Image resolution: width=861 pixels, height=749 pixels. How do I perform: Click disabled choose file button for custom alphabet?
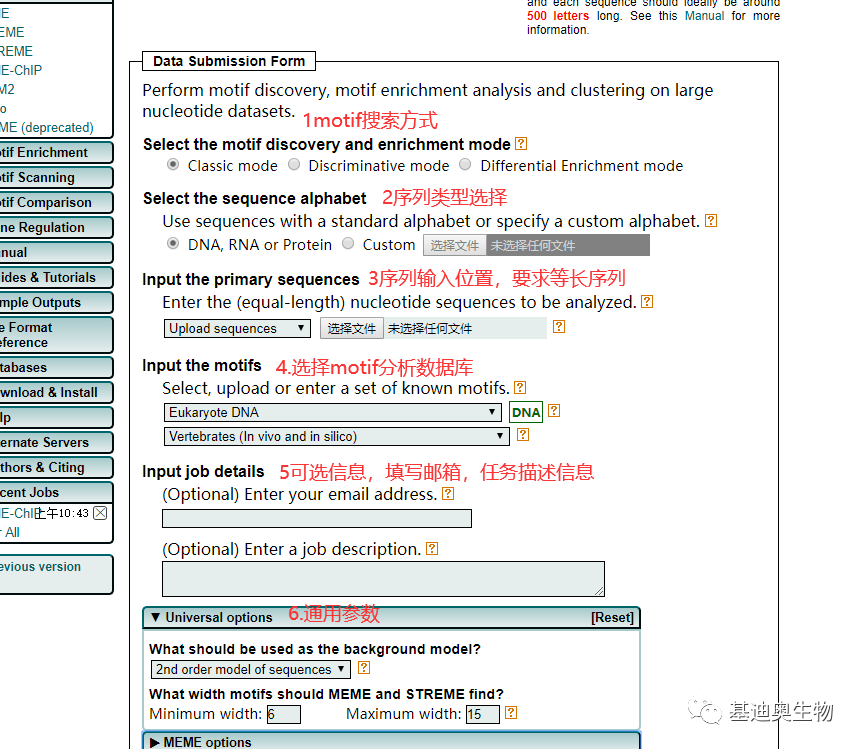point(454,245)
